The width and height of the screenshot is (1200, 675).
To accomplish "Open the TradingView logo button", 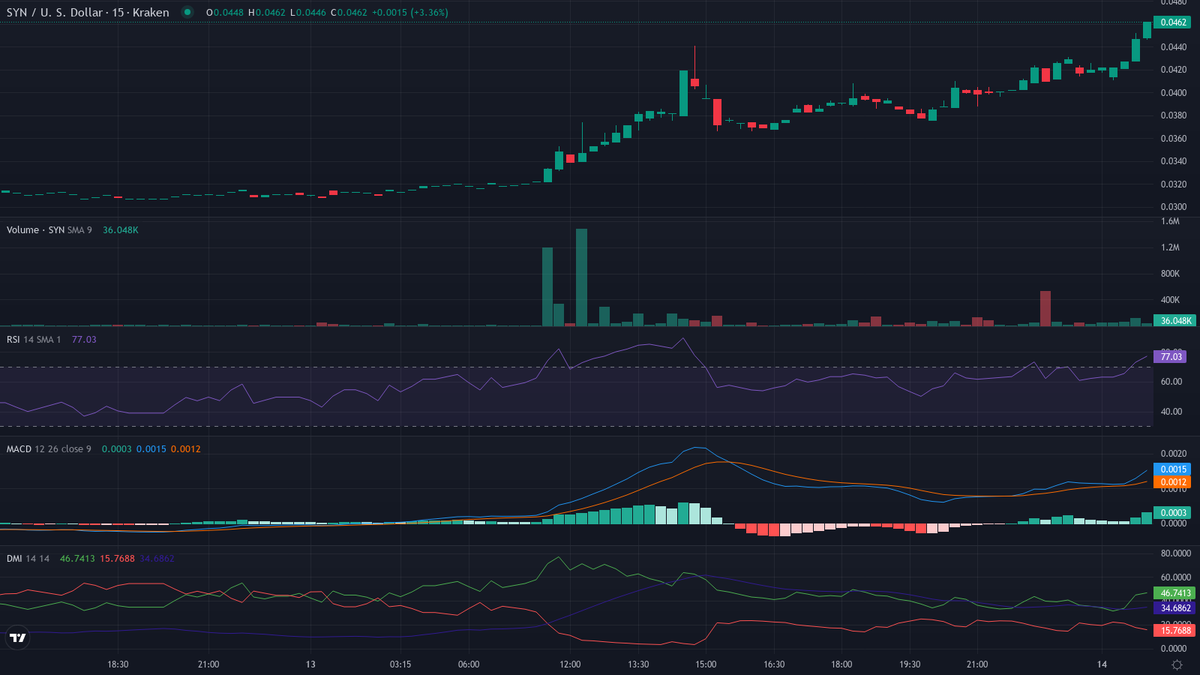I will coord(18,637).
